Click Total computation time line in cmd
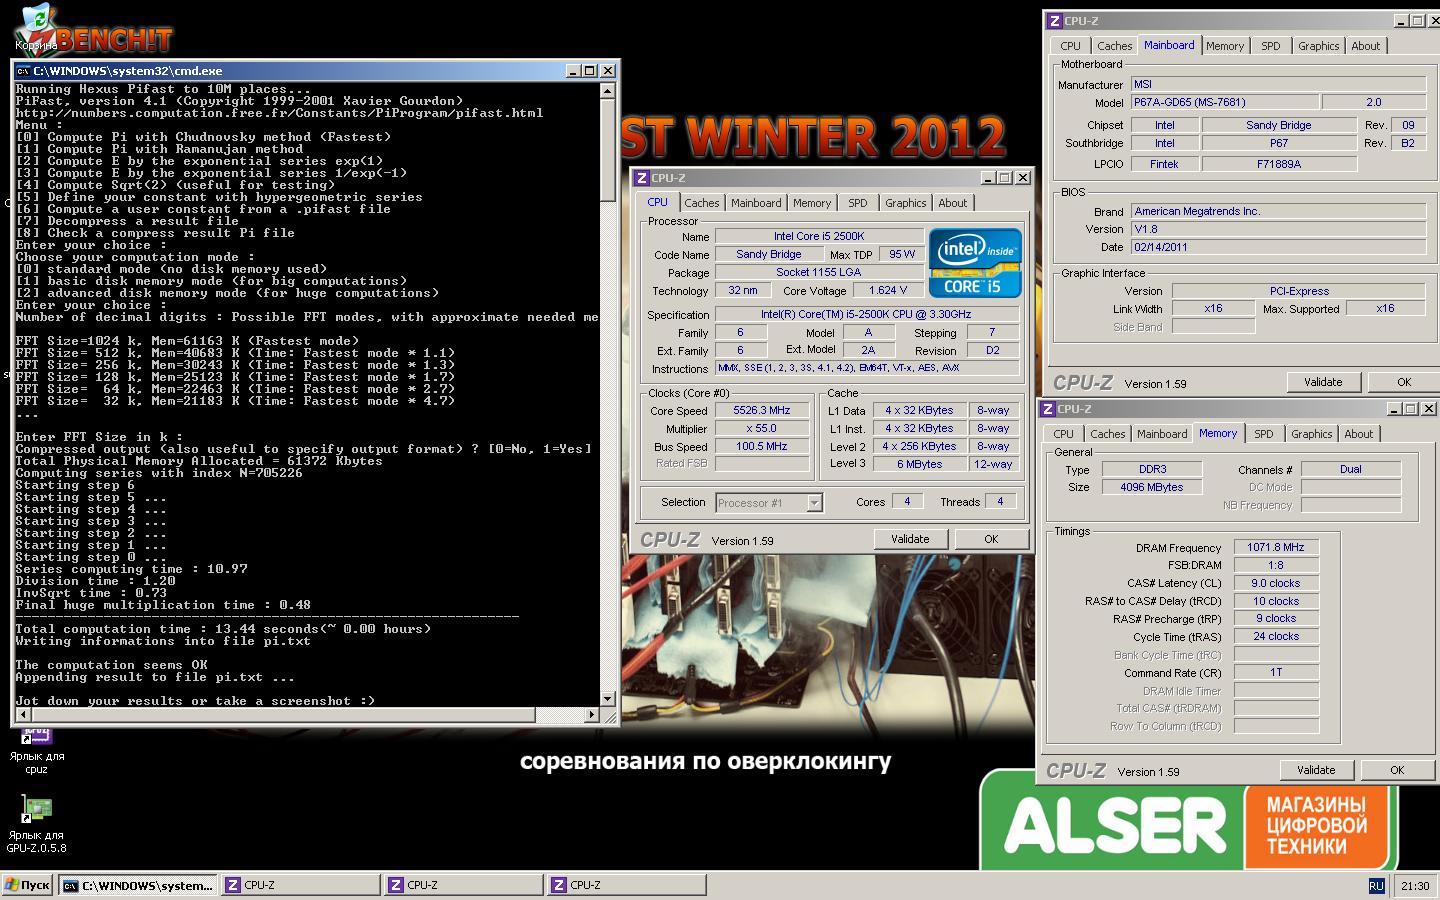Image resolution: width=1440 pixels, height=900 pixels. click(x=224, y=629)
